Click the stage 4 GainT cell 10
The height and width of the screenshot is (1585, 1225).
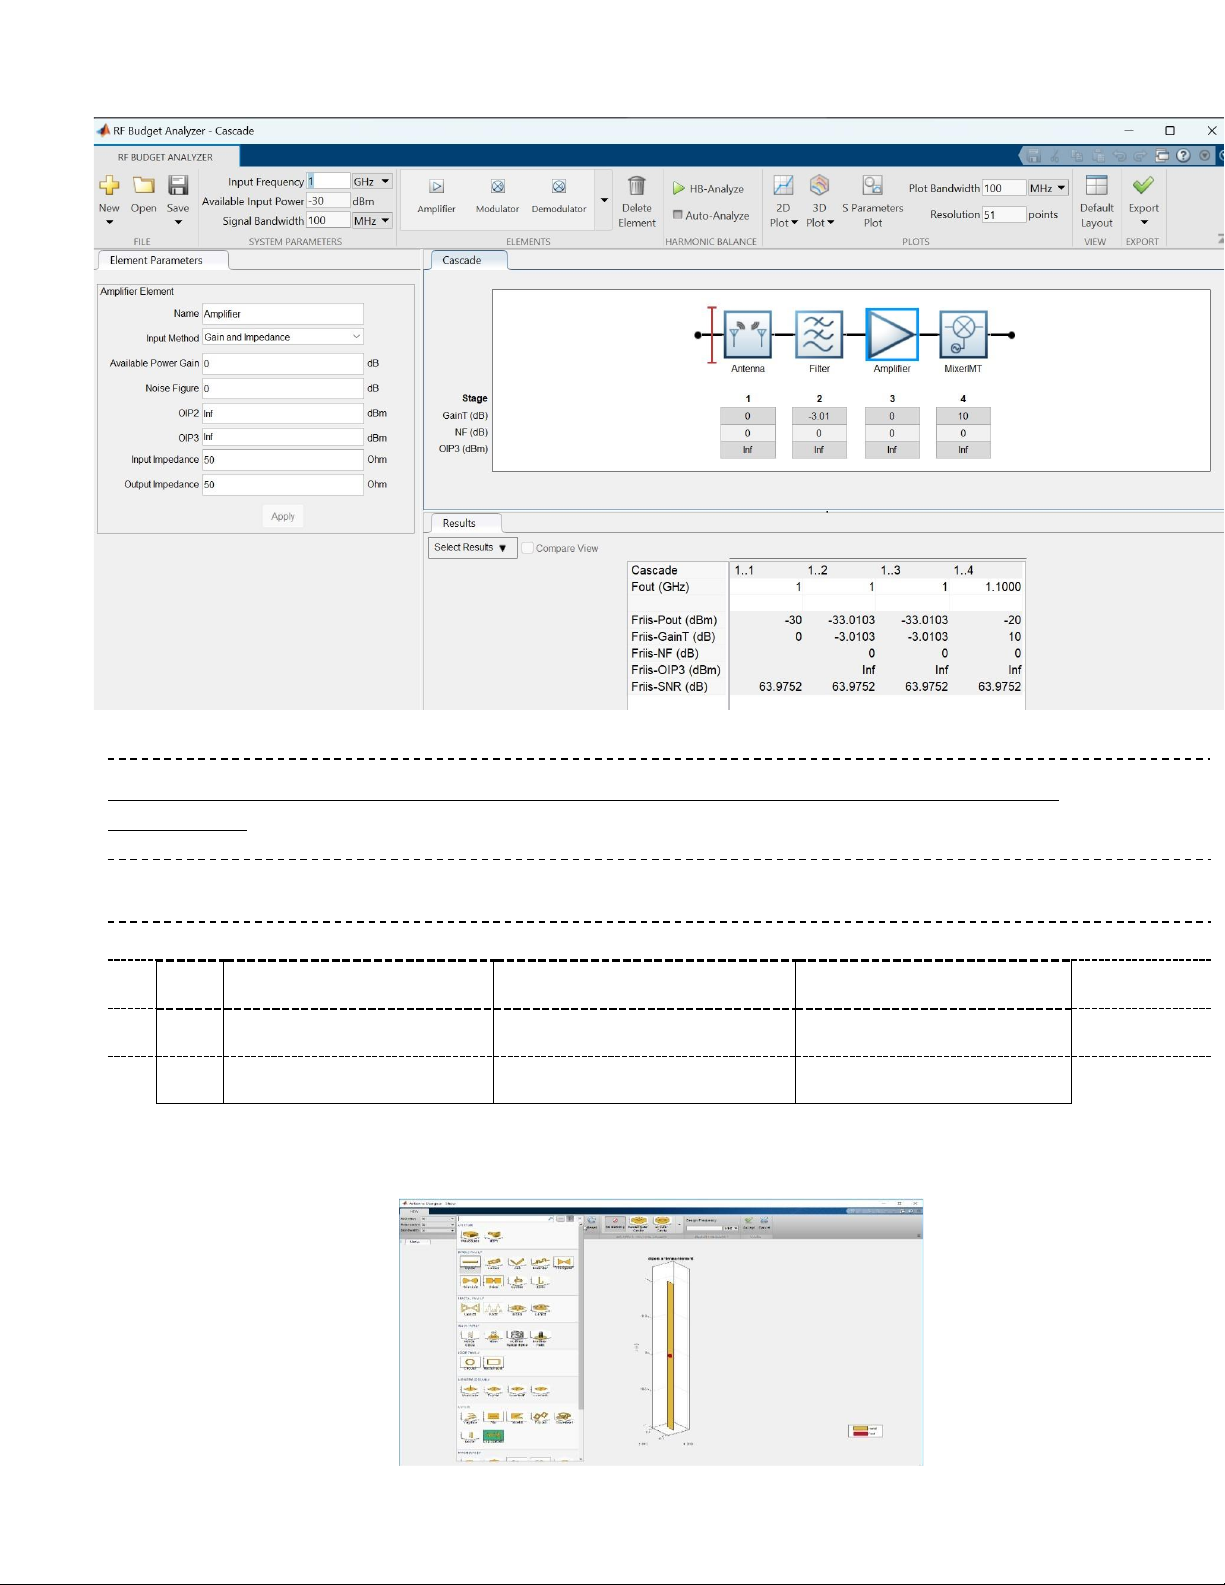pyautogui.click(x=963, y=416)
